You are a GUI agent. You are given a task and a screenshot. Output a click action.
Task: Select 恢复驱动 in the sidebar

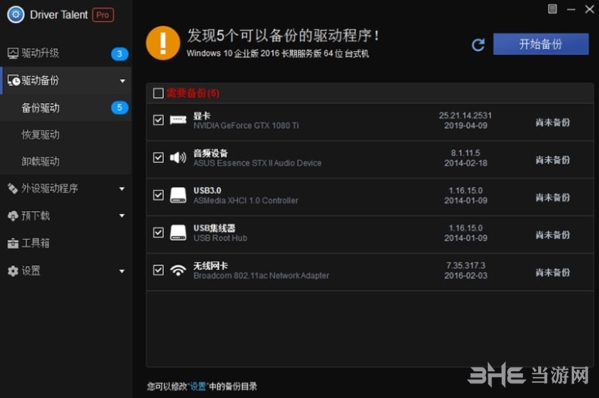pyautogui.click(x=66, y=135)
